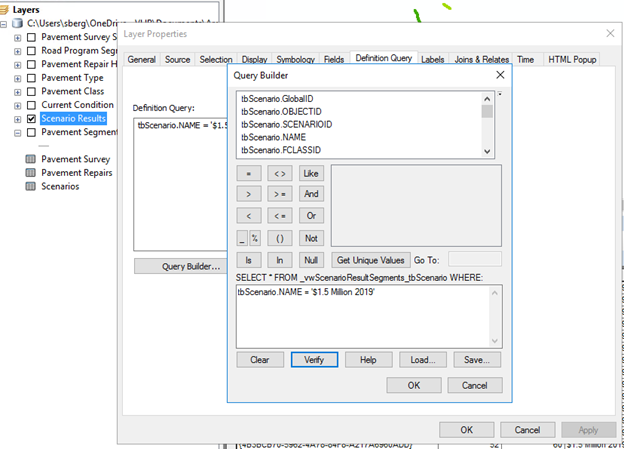Image resolution: width=624 pixels, height=449 pixels.
Task: Collapse the Pavement Segment layer
Action: pyautogui.click(x=18, y=132)
